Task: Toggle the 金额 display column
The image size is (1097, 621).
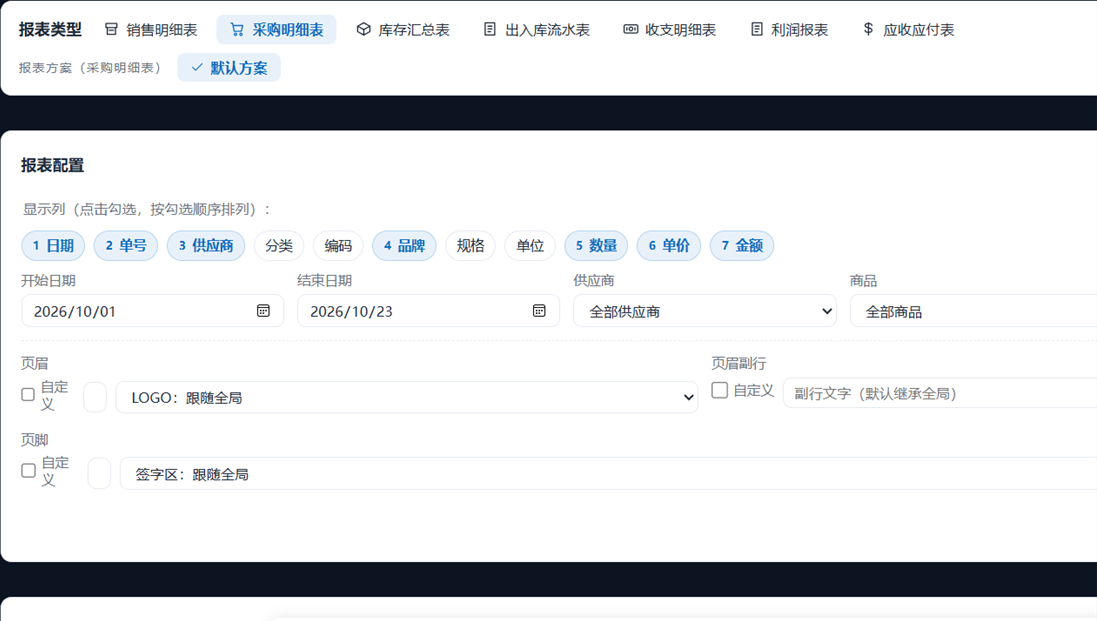Action: pyautogui.click(x=742, y=245)
